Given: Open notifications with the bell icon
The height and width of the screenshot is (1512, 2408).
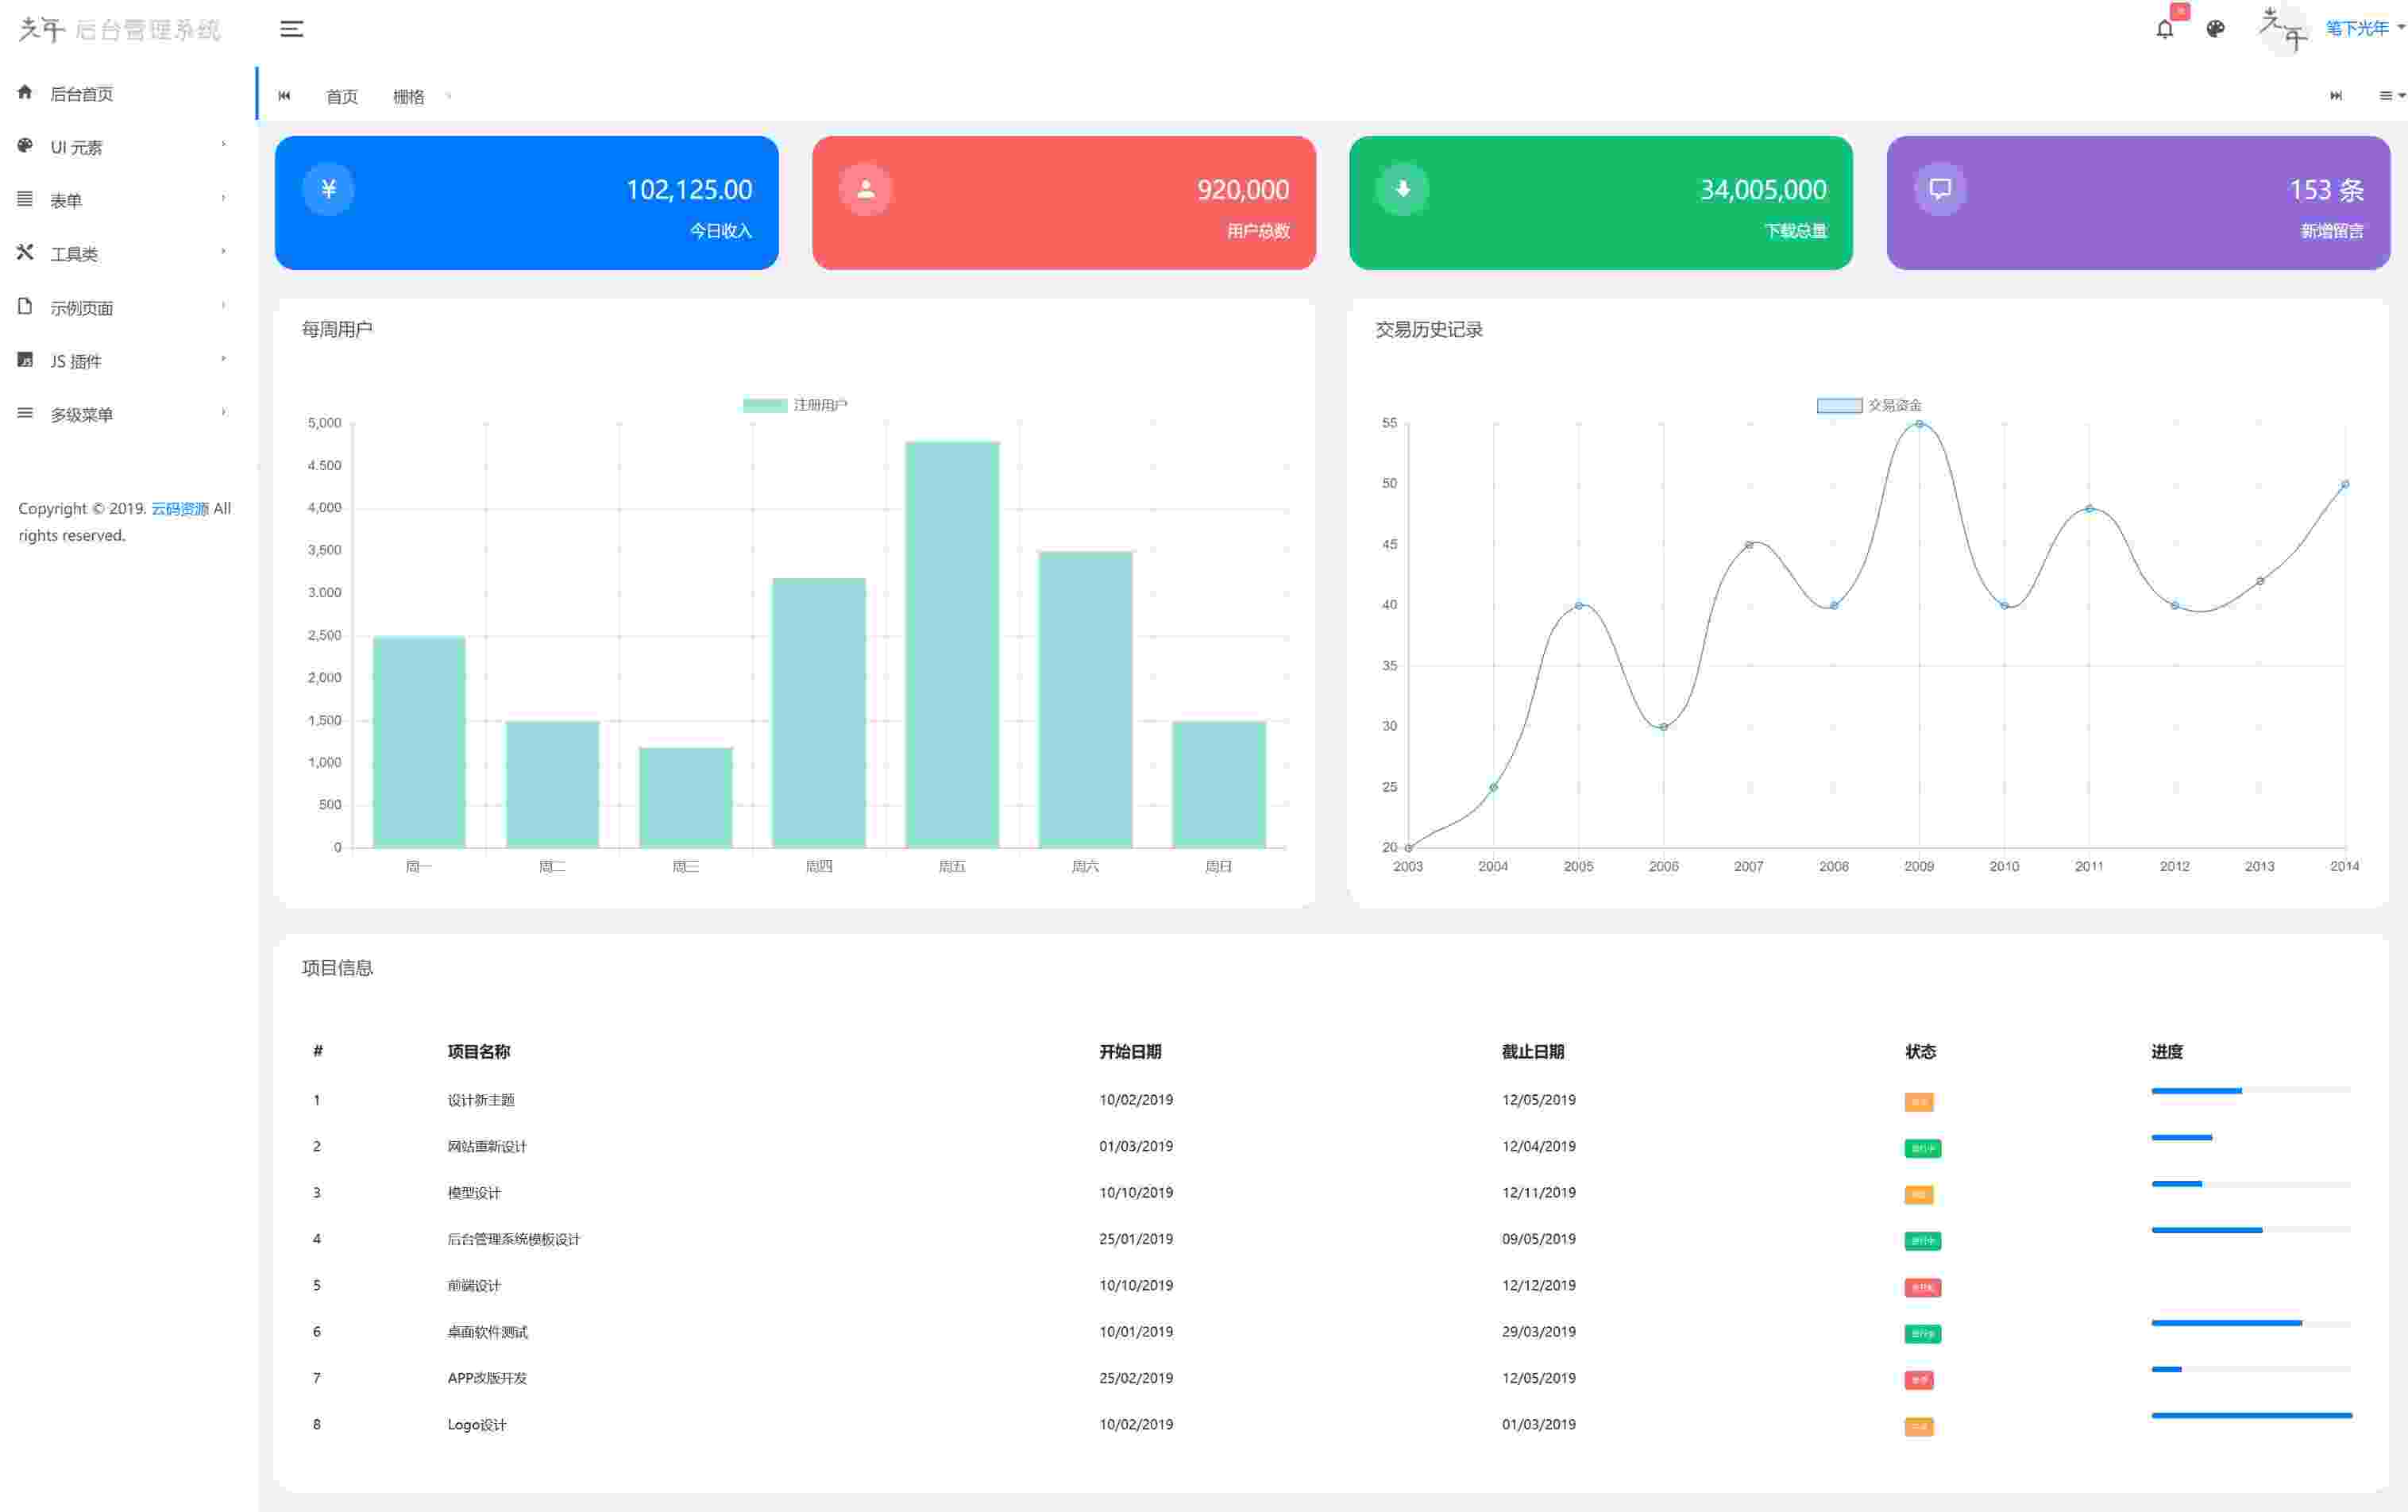Looking at the screenshot, I should click(2164, 29).
